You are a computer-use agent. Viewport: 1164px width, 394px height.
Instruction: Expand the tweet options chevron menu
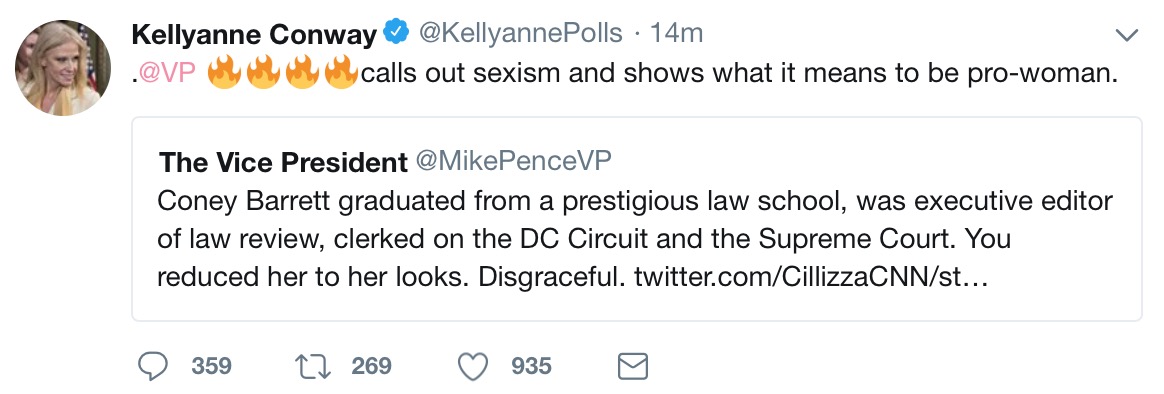(1127, 35)
